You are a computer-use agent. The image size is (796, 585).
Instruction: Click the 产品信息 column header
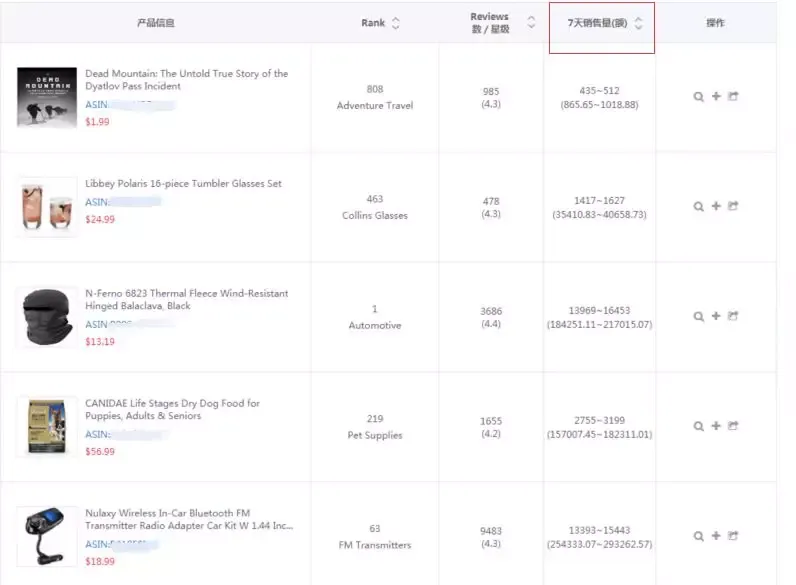click(155, 23)
